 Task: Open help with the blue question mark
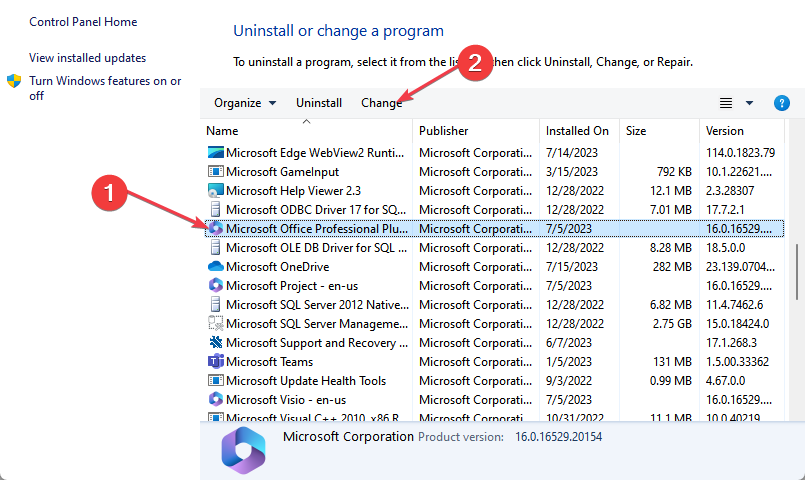(x=781, y=103)
